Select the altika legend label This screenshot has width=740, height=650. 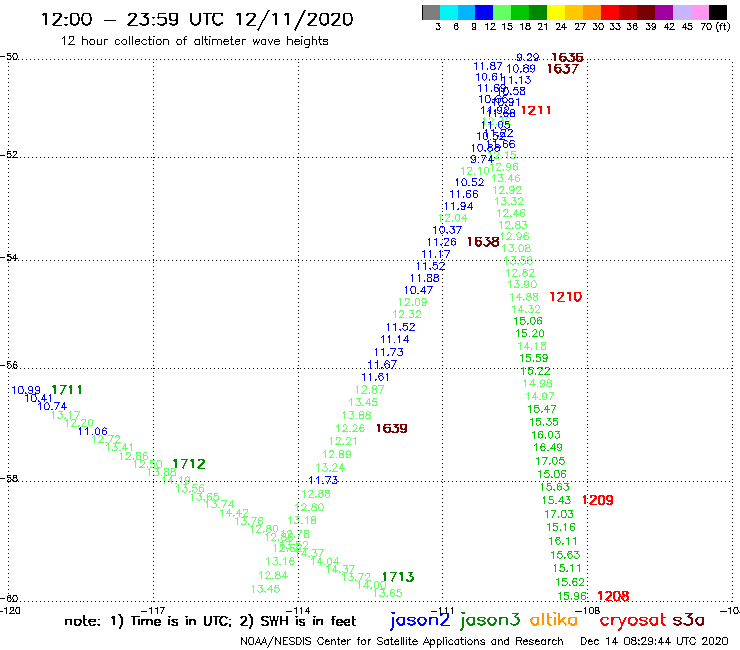554,619
